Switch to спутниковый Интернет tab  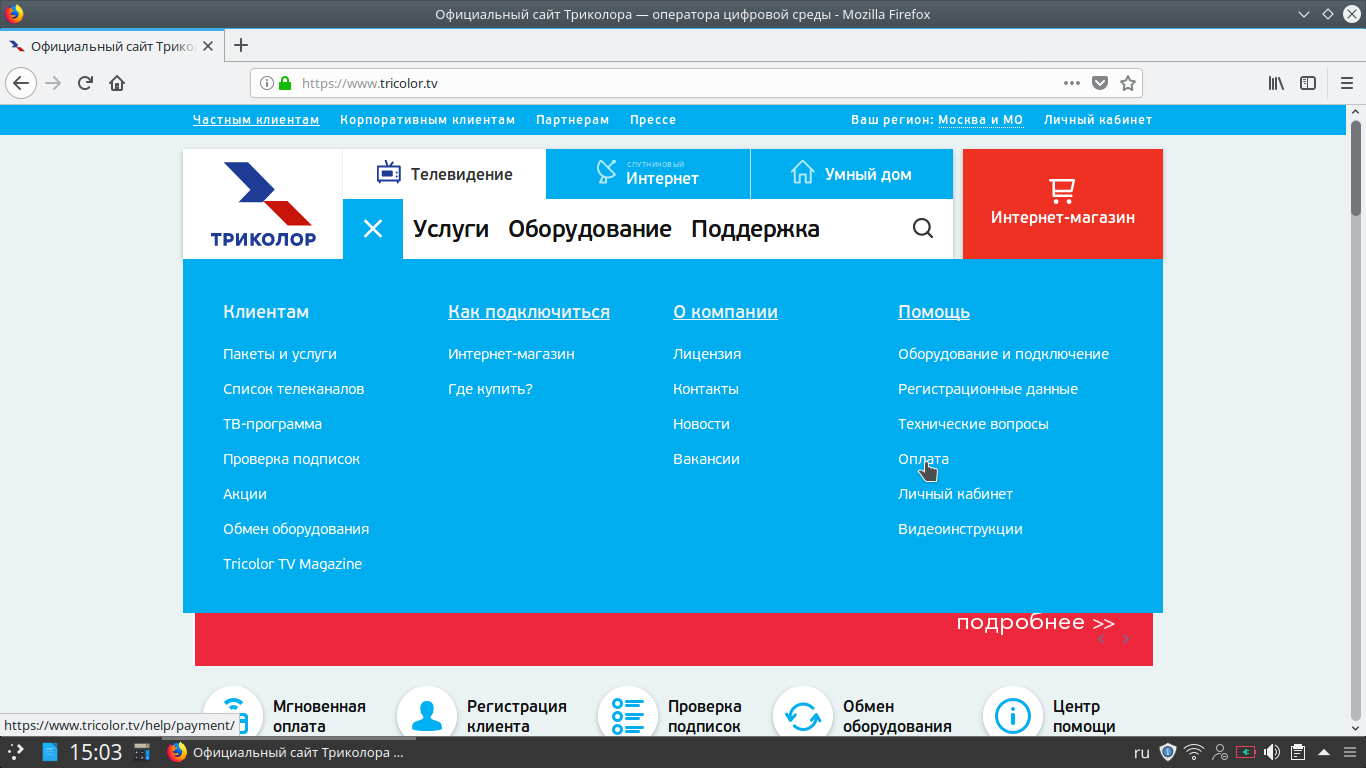648,174
